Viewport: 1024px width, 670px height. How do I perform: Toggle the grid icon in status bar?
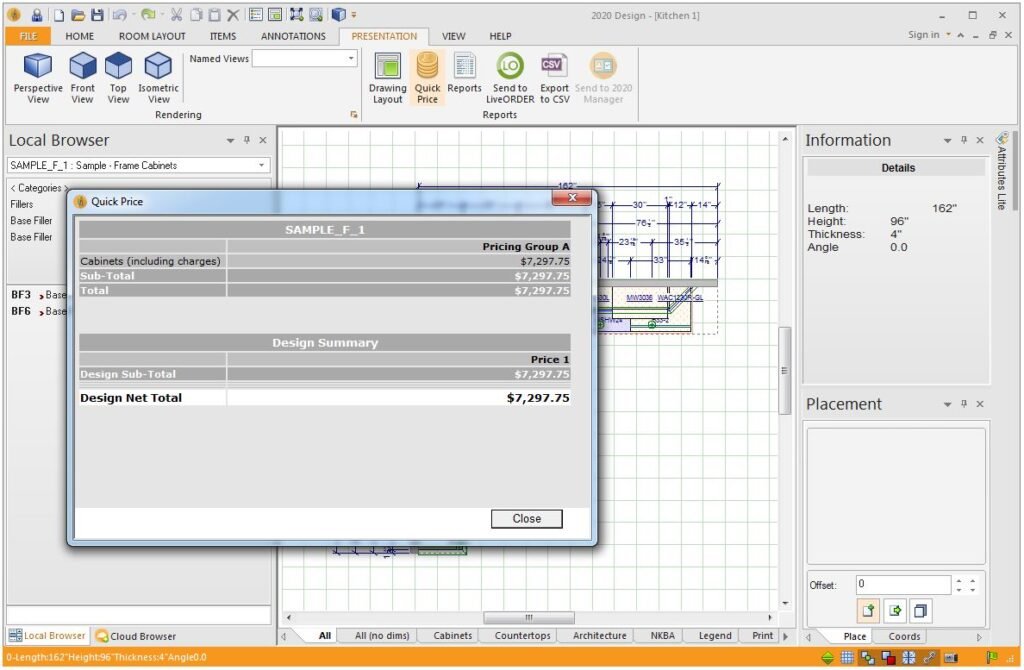847,658
